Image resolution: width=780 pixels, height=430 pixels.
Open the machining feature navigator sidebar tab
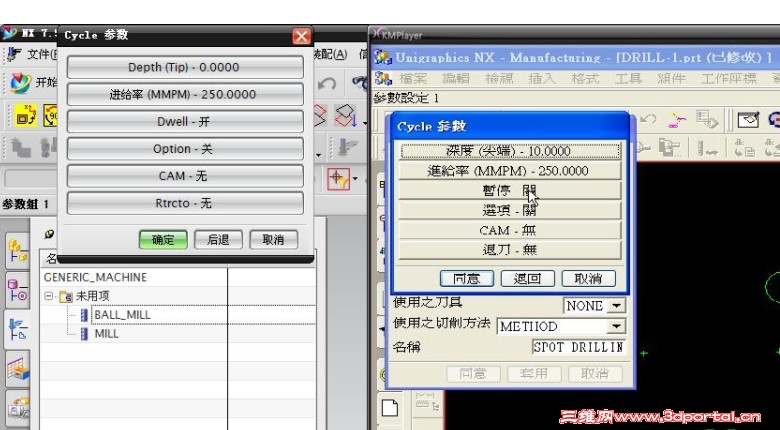(x=18, y=369)
